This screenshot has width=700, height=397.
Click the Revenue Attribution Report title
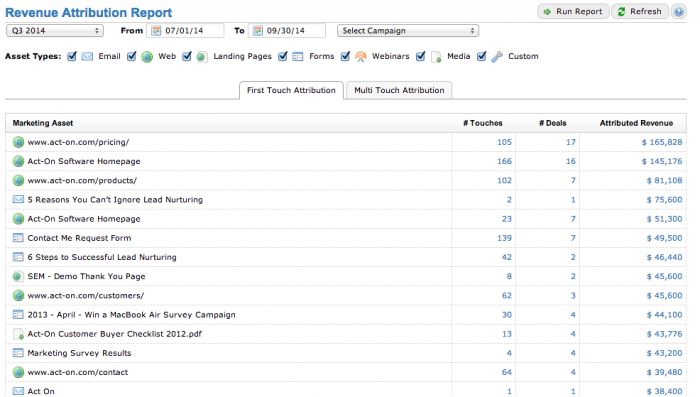coord(88,13)
